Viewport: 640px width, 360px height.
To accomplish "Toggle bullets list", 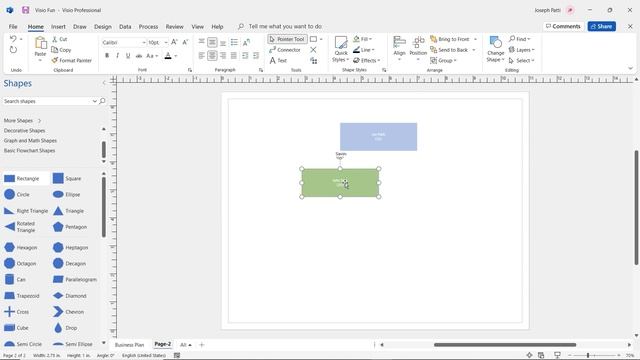I will 234,42.
